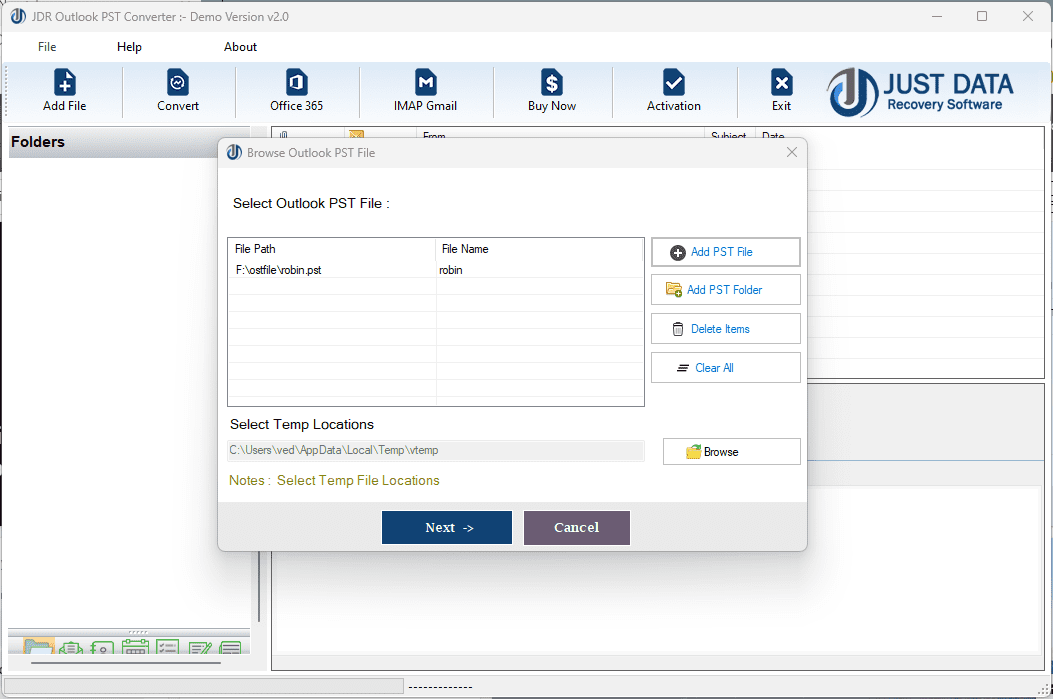This screenshot has width=1053, height=699.
Task: Open the Help menu
Action: tap(129, 46)
